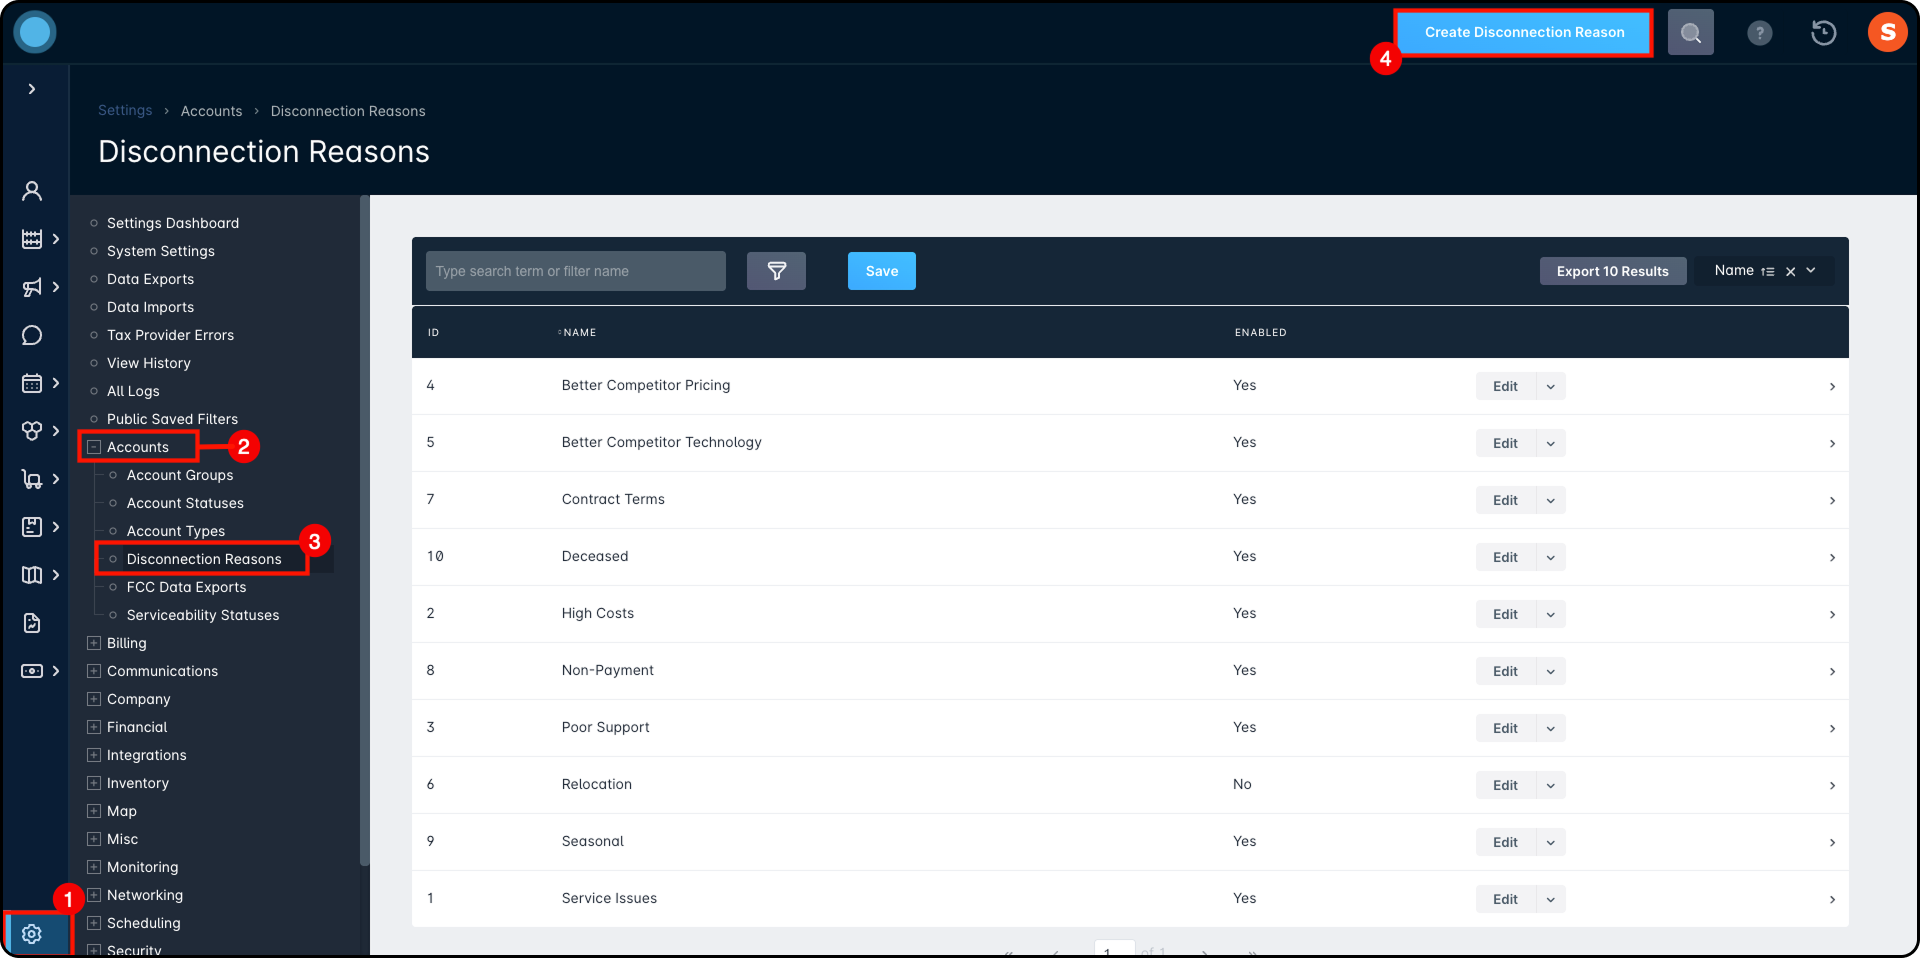Open the row chevron for Seasonal
Viewport: 1920px width, 958px height.
pos(1832,843)
